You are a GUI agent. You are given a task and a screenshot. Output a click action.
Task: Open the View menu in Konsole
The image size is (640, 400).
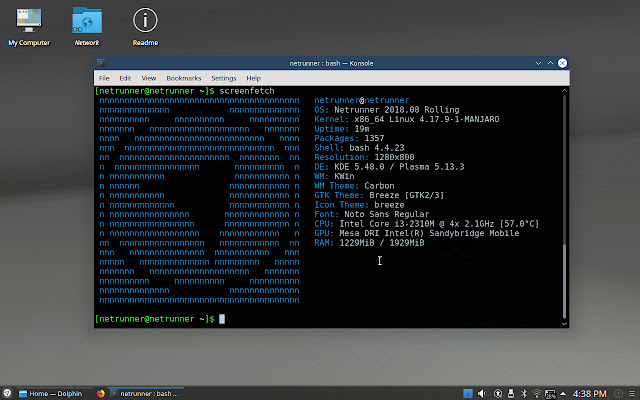(x=149, y=78)
